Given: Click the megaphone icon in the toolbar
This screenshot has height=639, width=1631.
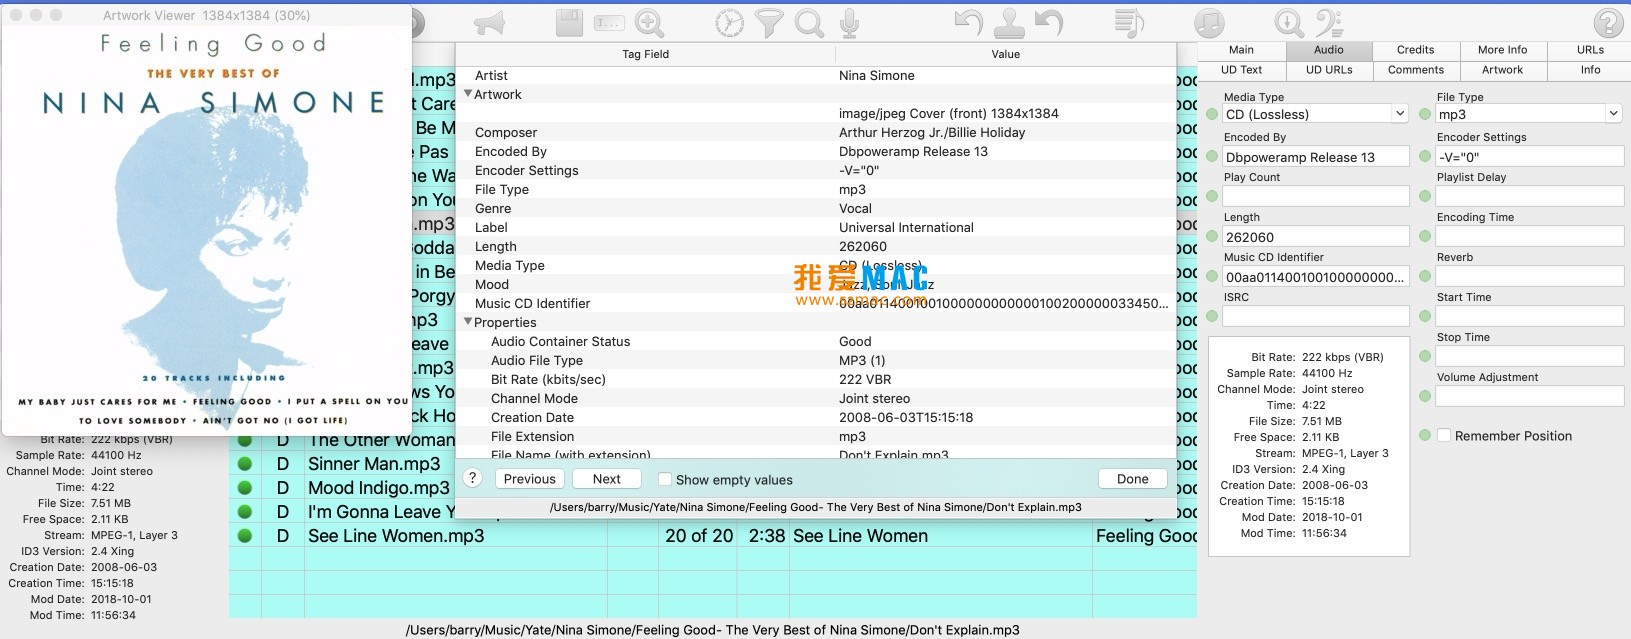Looking at the screenshot, I should pyautogui.click(x=489, y=22).
